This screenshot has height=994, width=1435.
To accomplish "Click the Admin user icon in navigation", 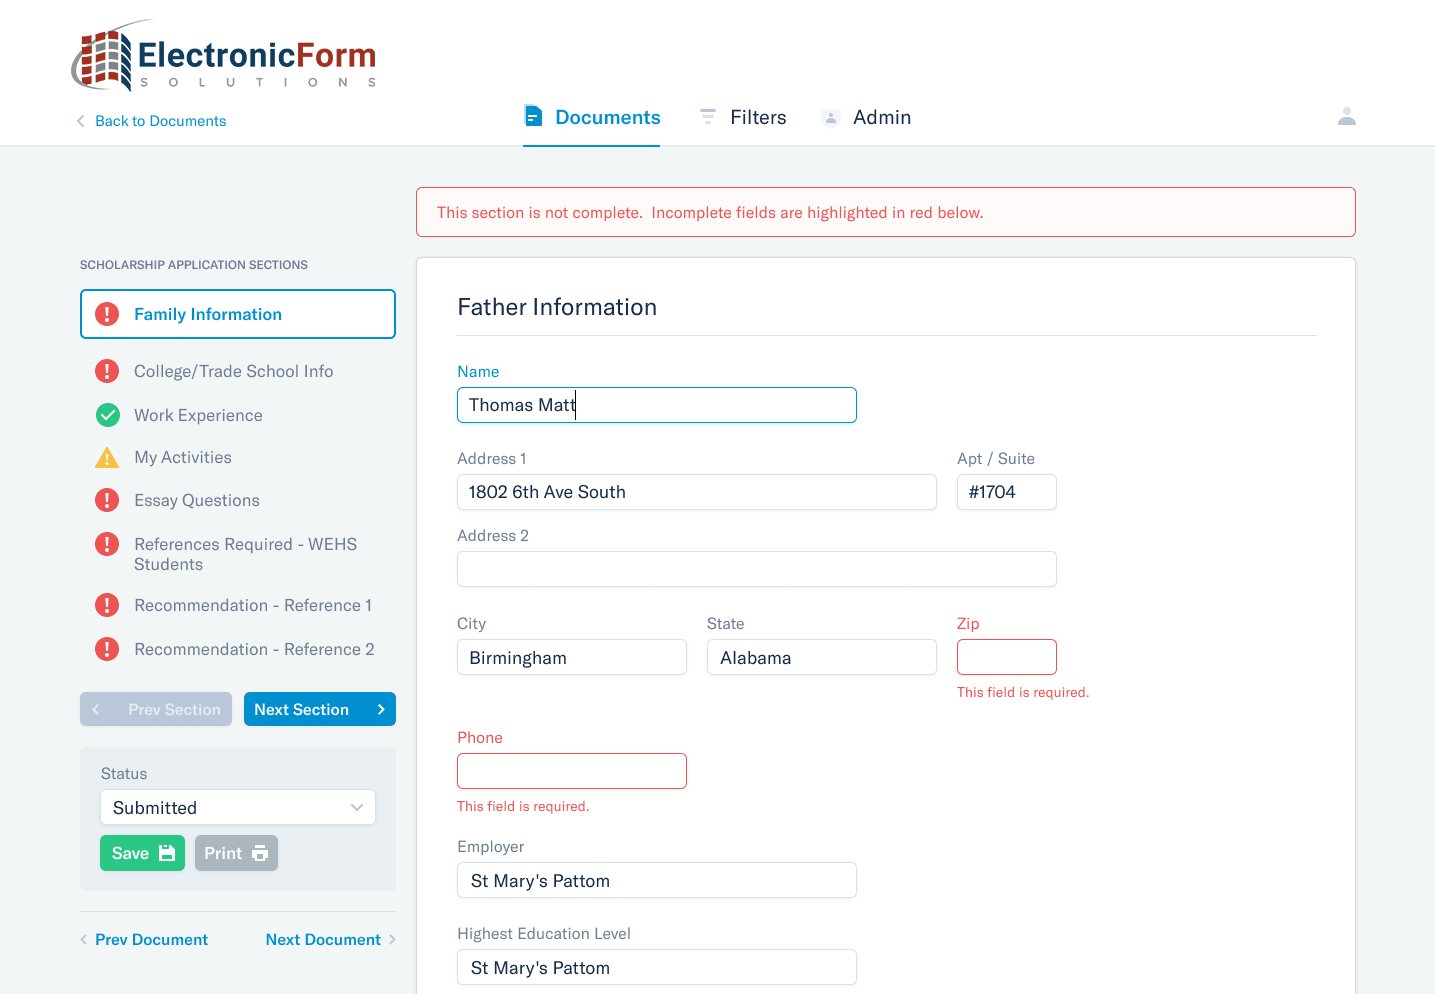I will (830, 117).
